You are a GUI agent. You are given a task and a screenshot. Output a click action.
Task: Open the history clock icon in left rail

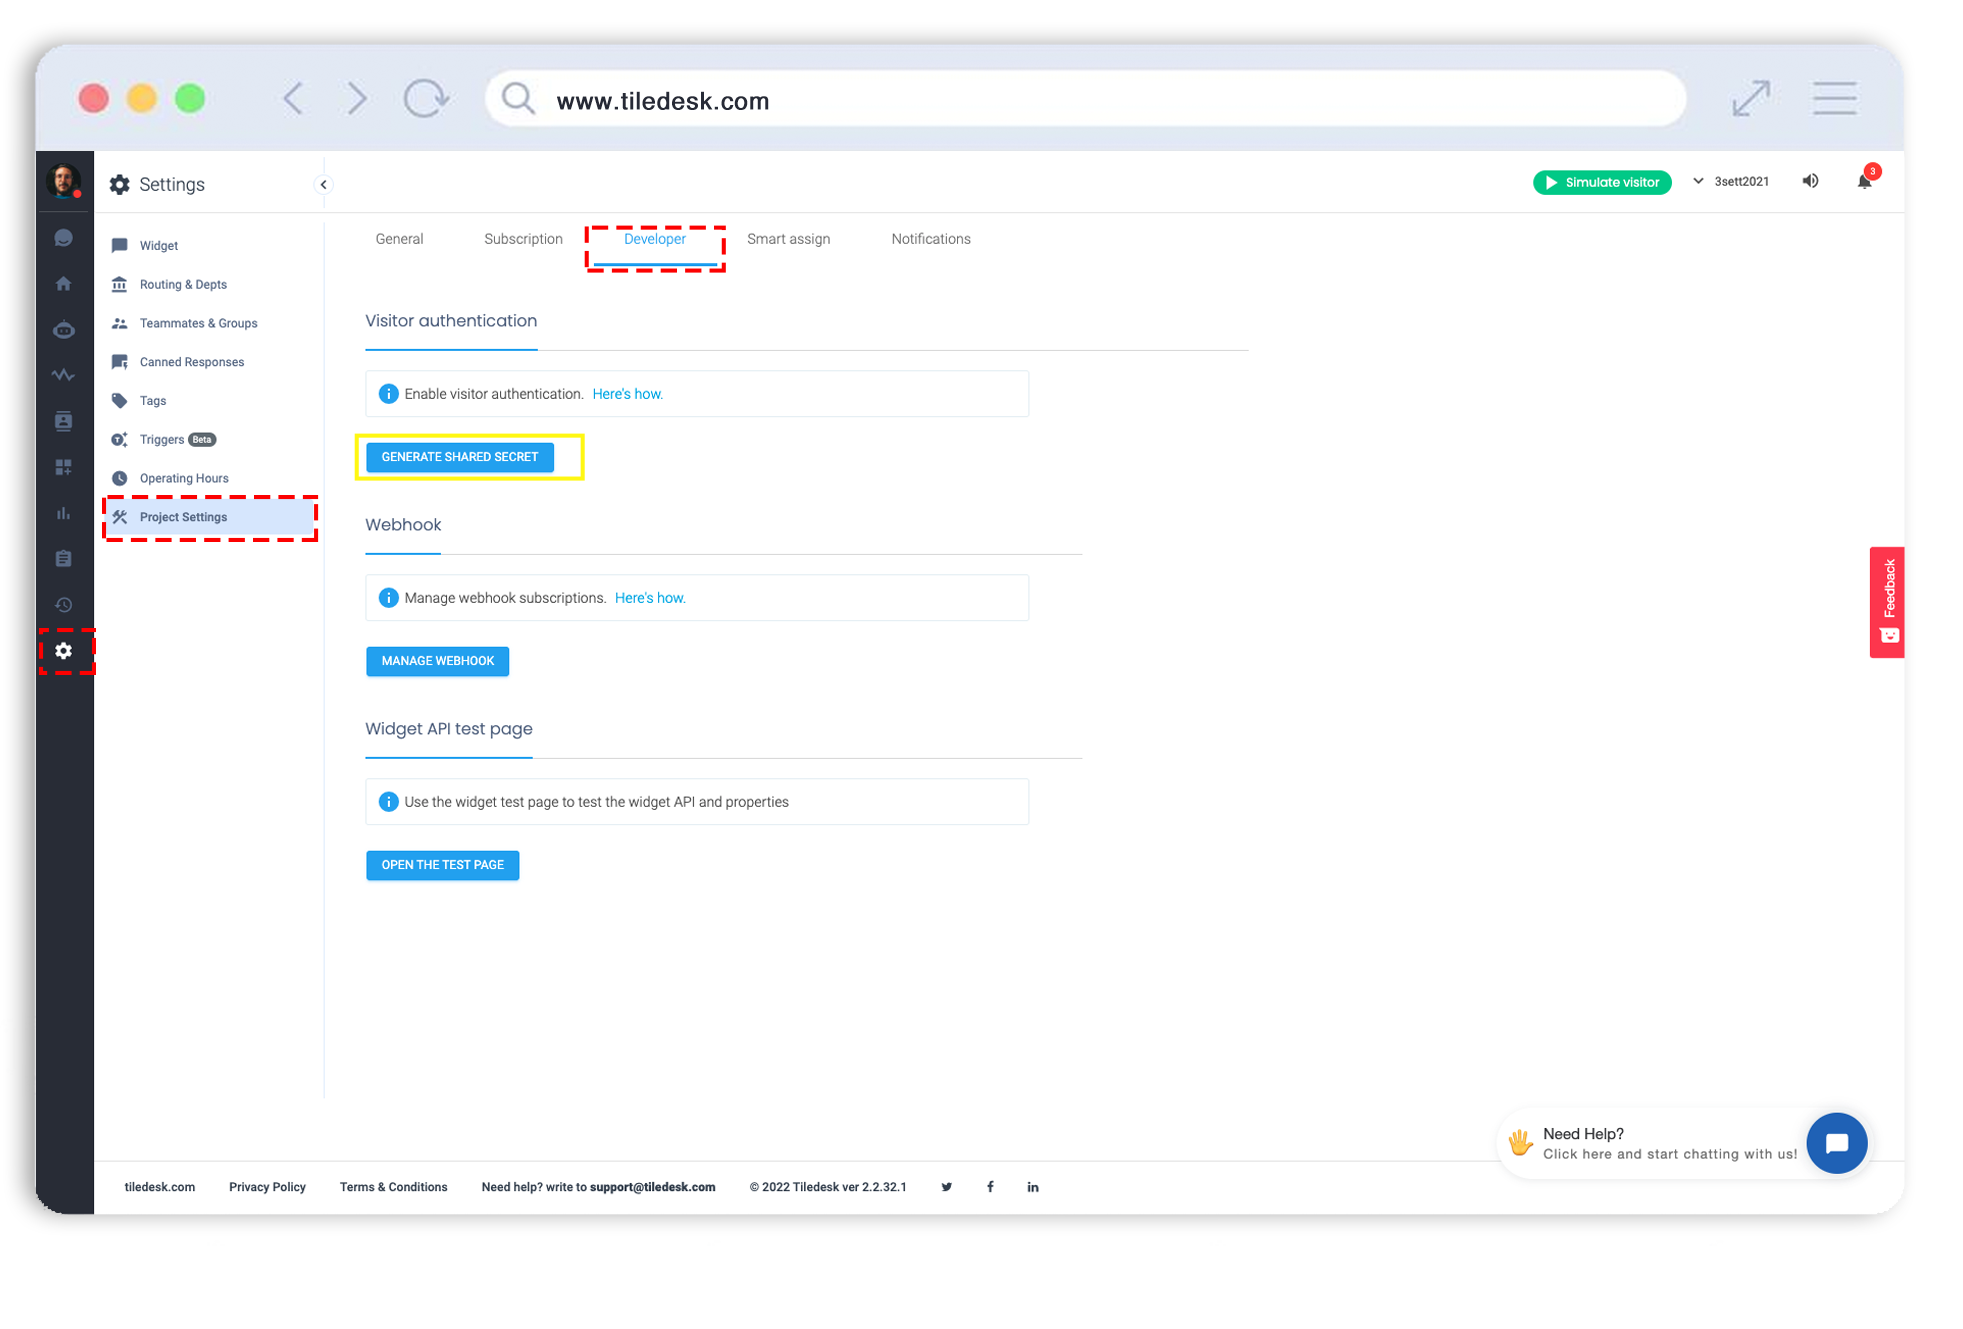click(64, 605)
